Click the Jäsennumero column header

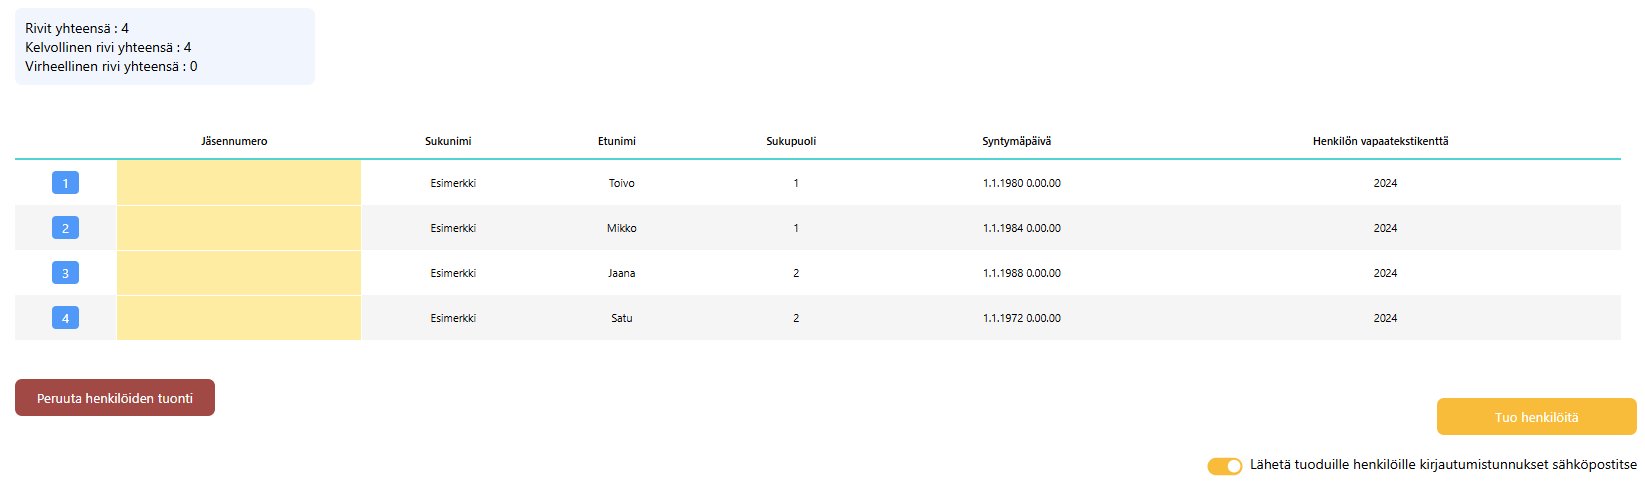point(234,141)
